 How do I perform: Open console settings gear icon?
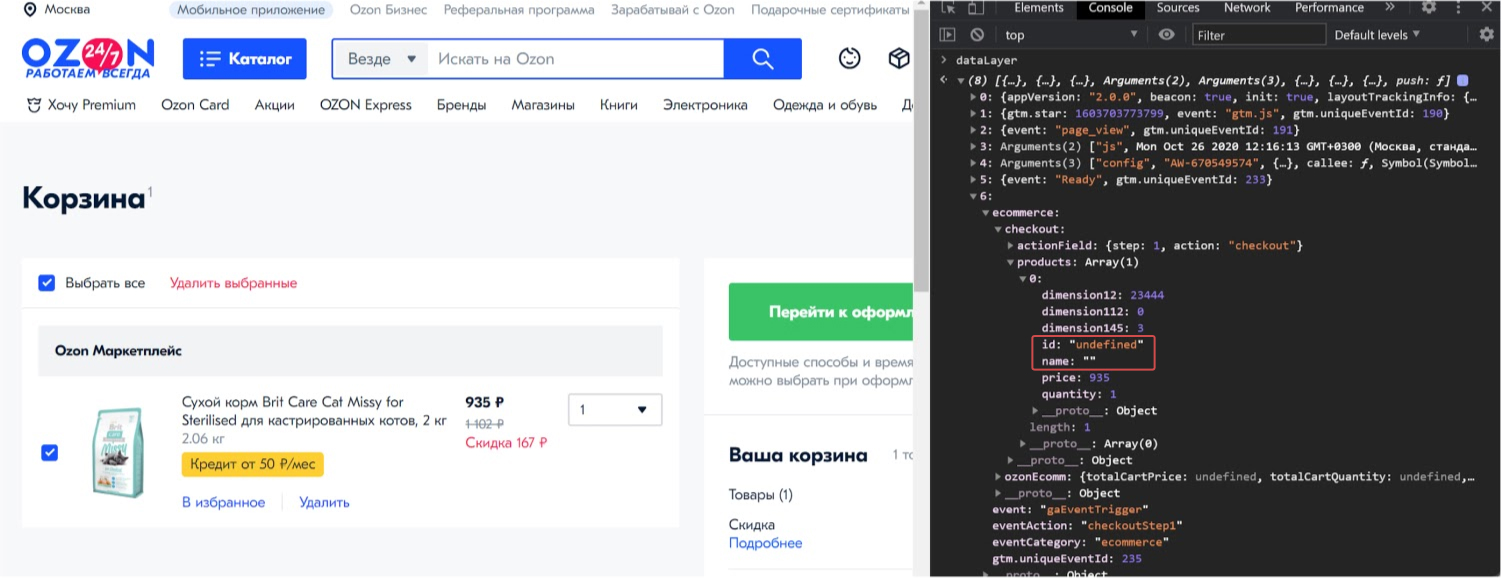[1487, 35]
